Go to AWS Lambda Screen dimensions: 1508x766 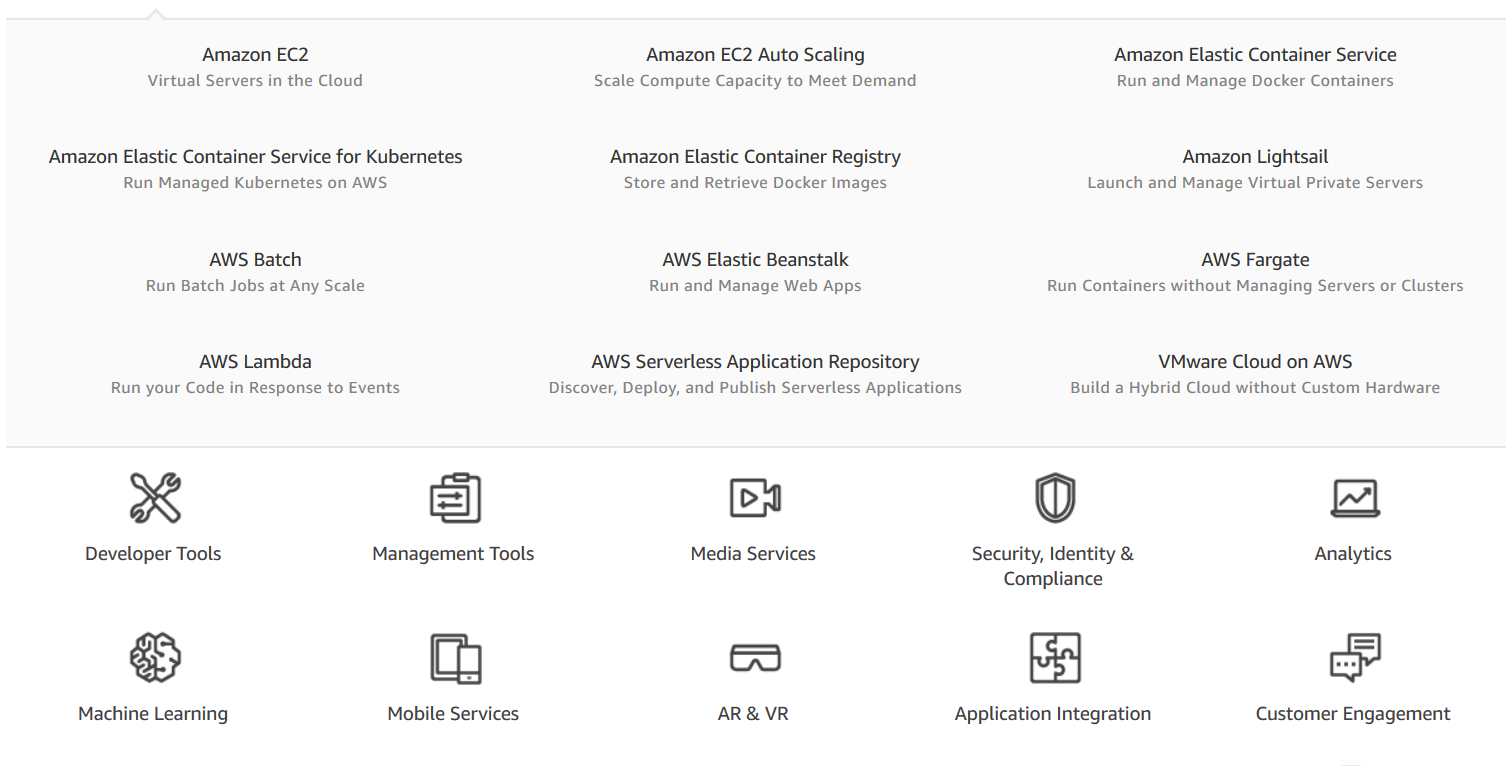coord(255,361)
